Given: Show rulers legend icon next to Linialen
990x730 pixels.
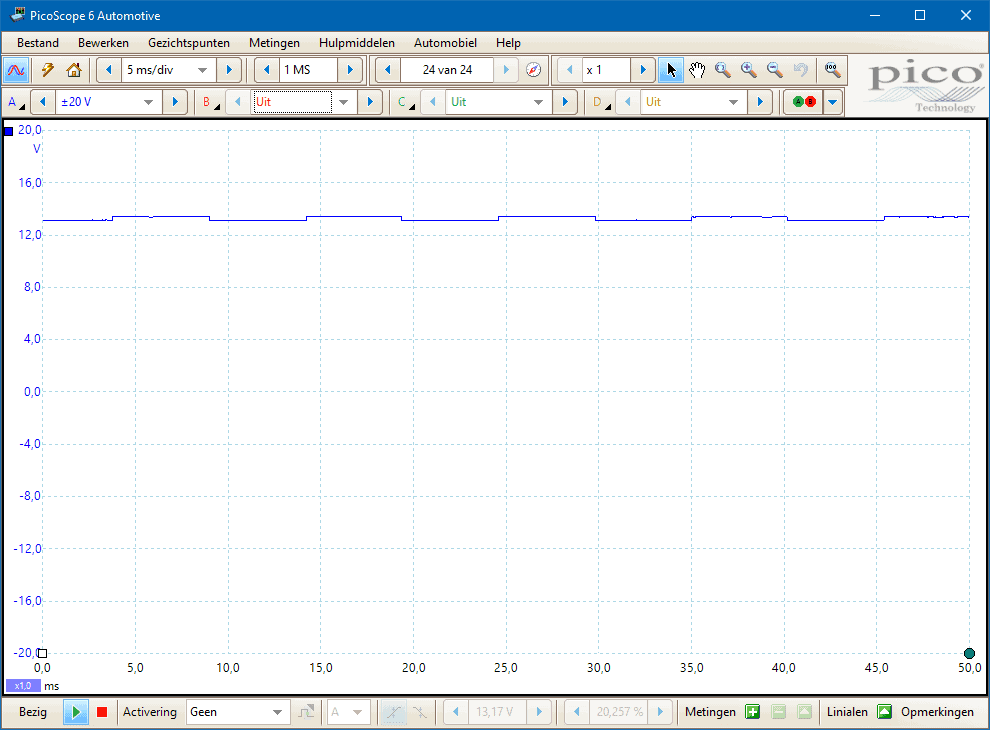Looking at the screenshot, I should pos(884,712).
